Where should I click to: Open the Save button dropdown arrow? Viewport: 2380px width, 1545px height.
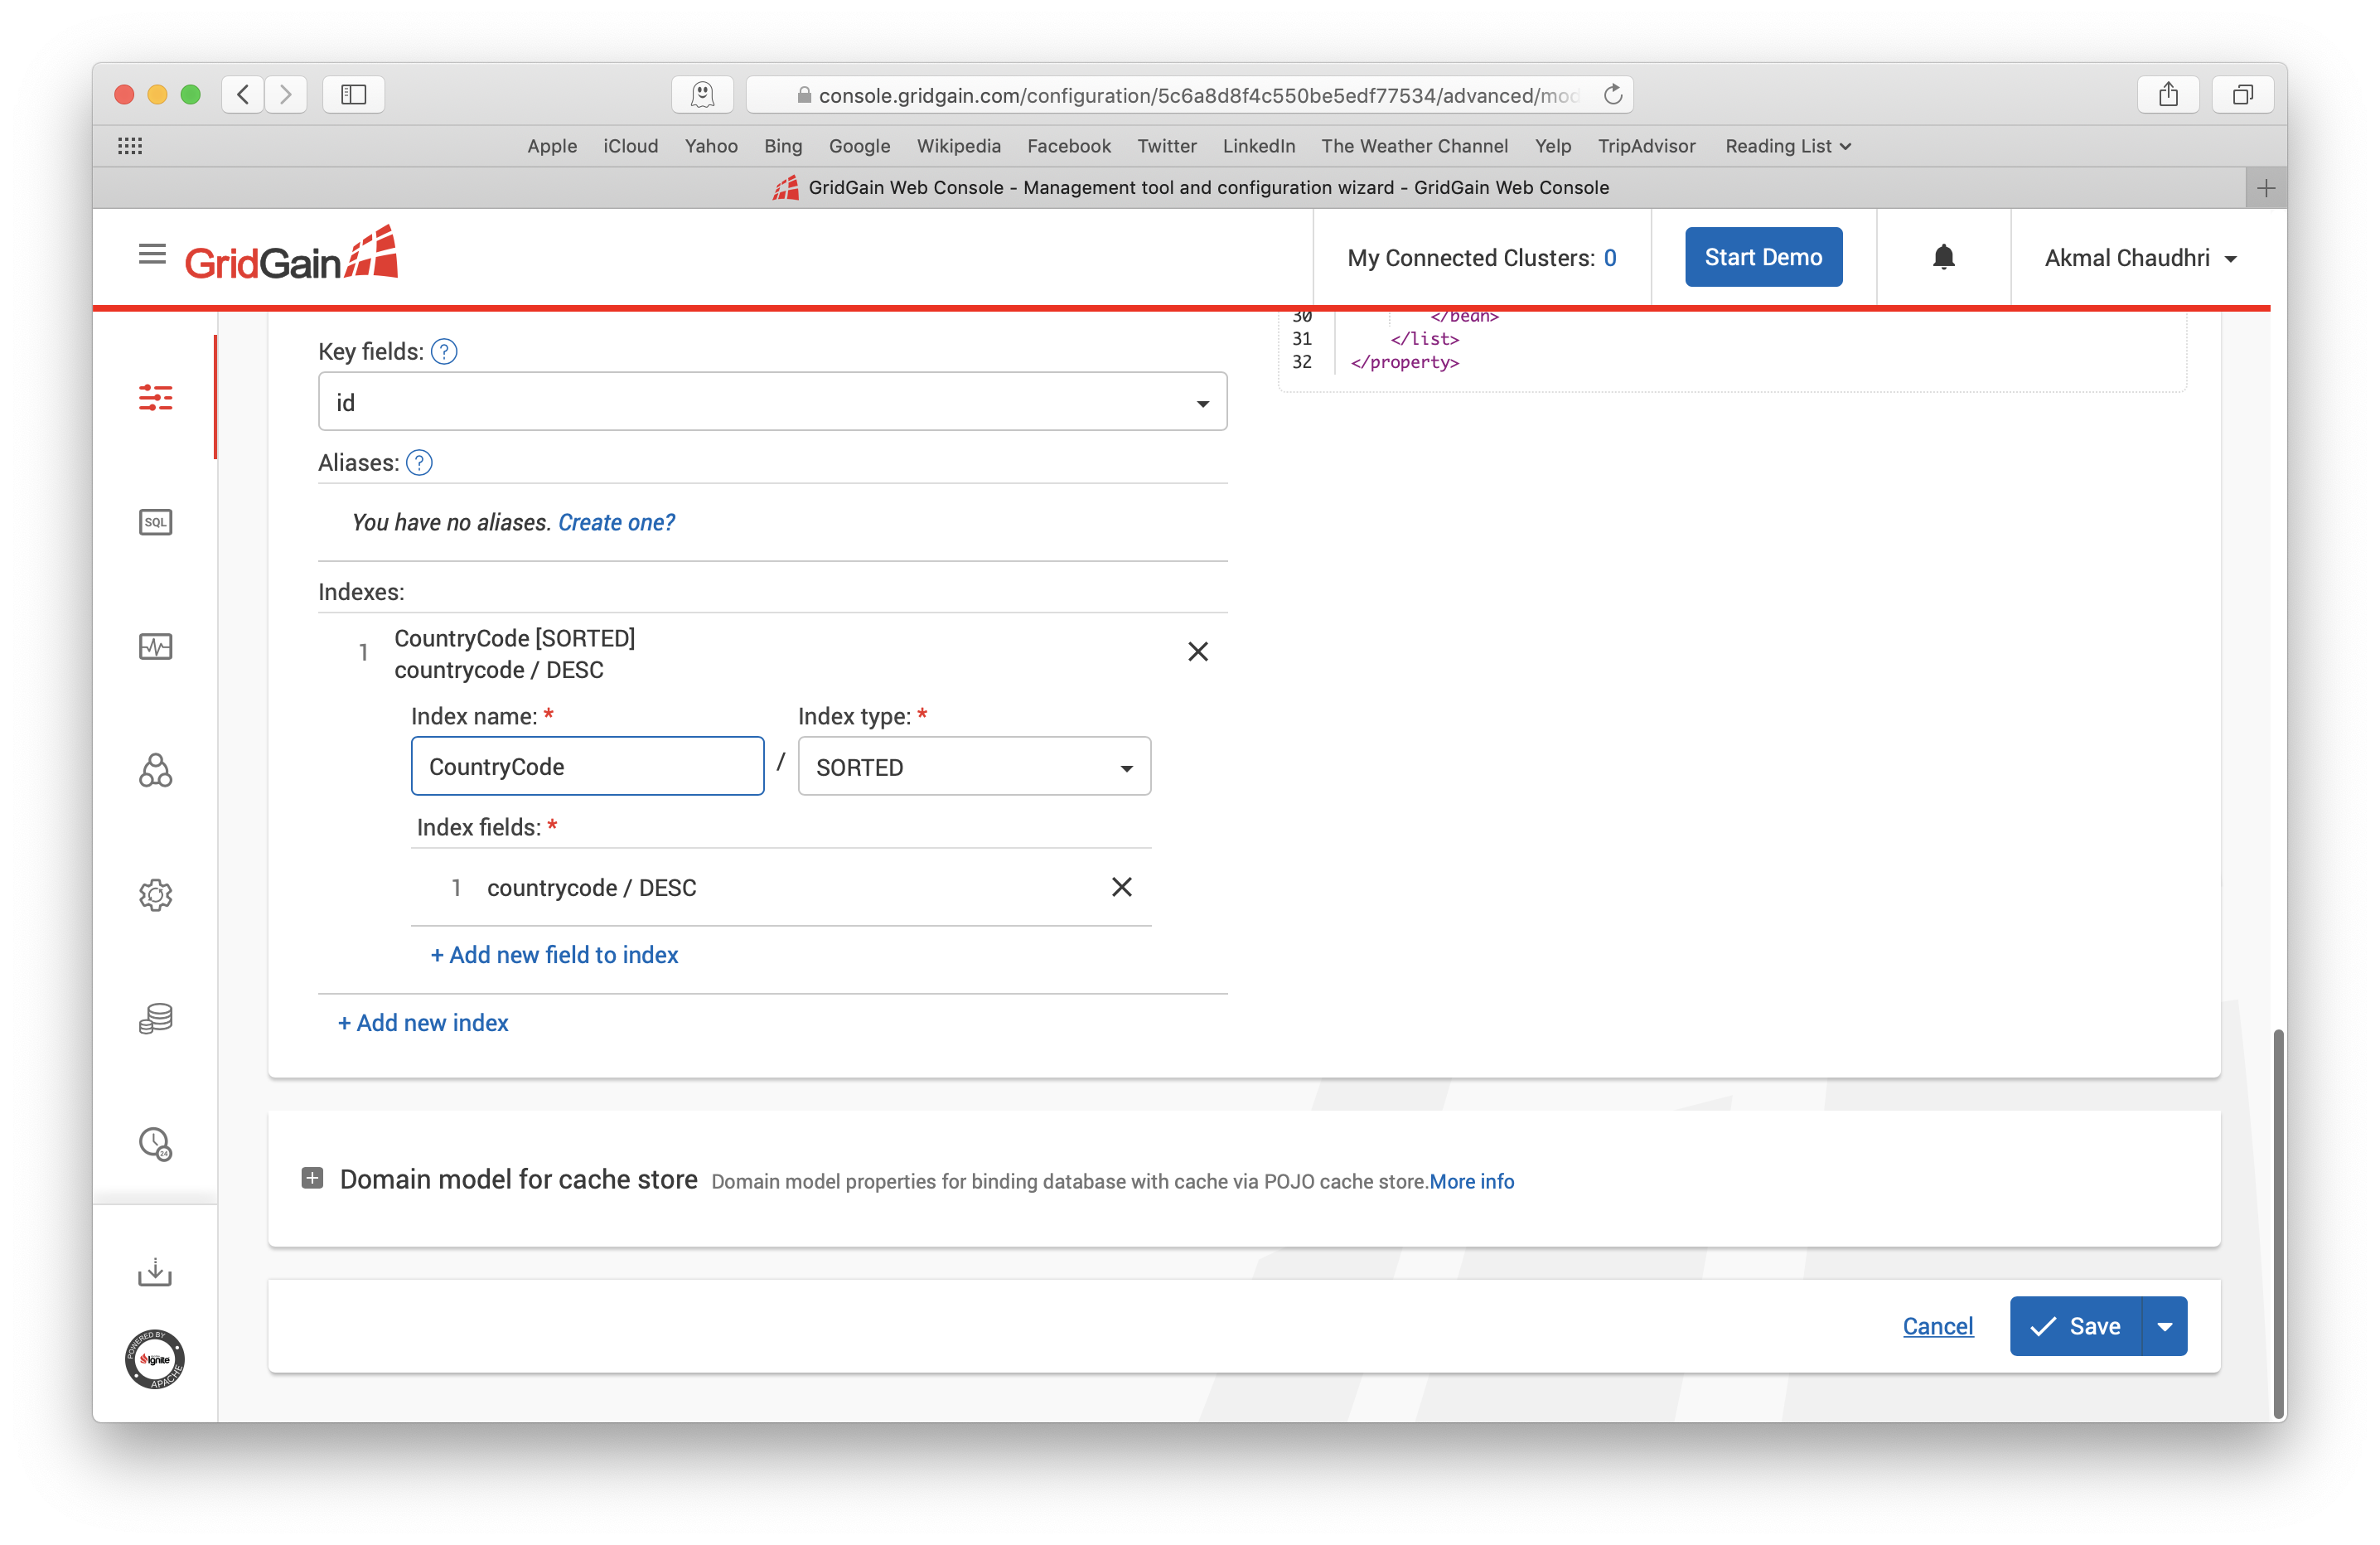(x=2164, y=1326)
